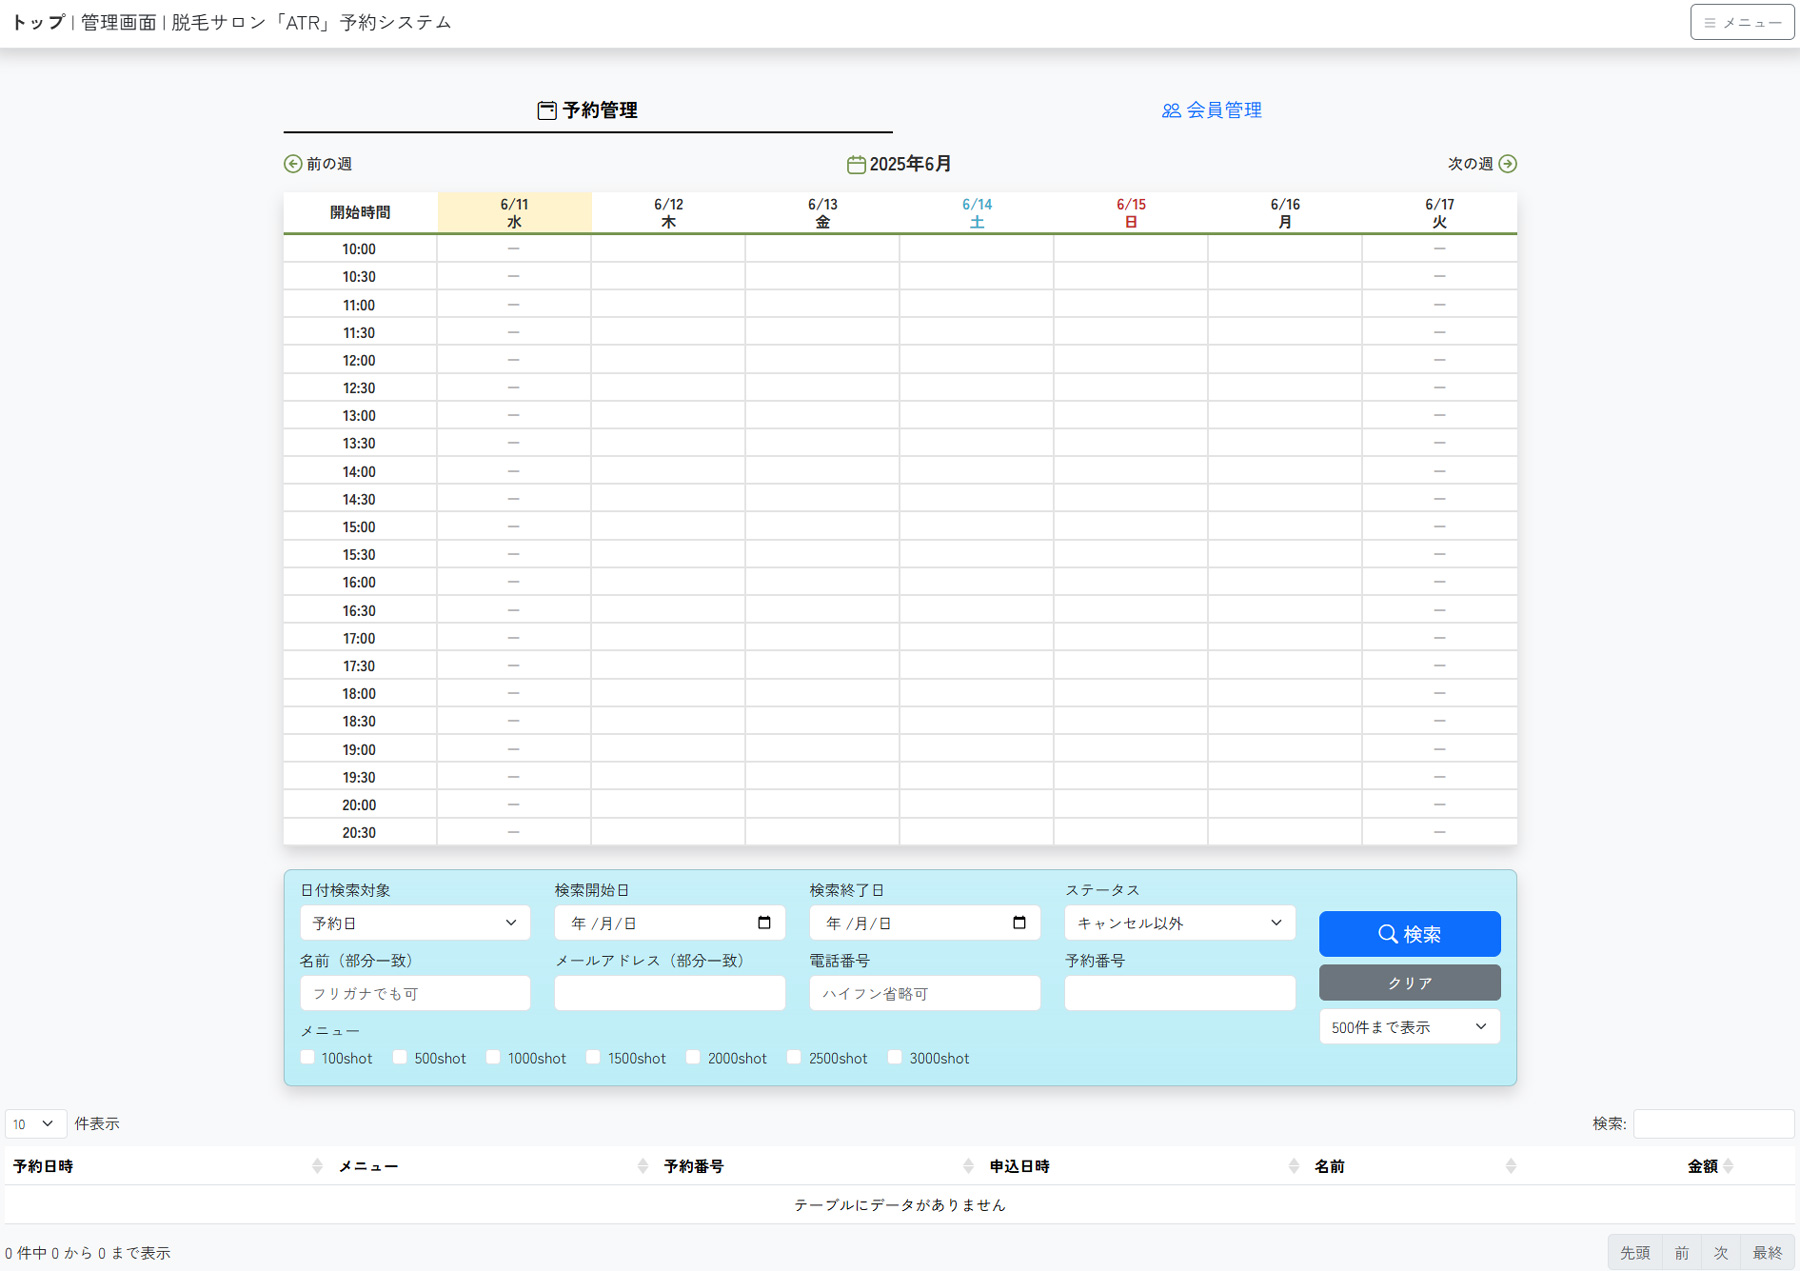Sort by 申込日時 column arrows
Viewport: 1800px width, 1271px height.
tap(1294, 1166)
